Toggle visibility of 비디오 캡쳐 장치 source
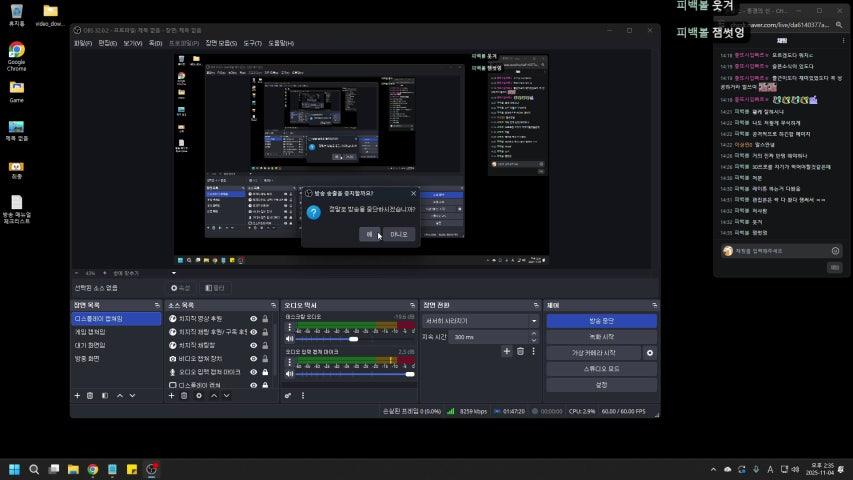The height and width of the screenshot is (480, 853). 253,358
